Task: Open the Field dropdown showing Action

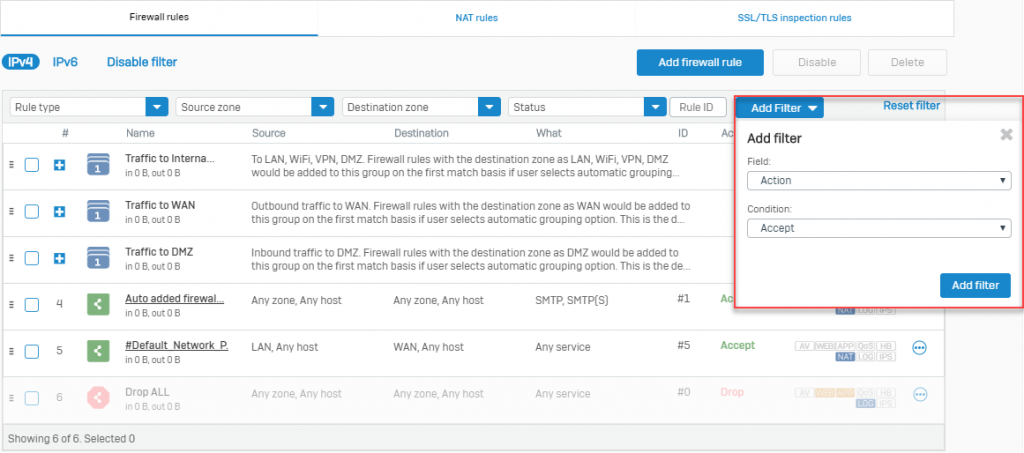Action: click(879, 181)
